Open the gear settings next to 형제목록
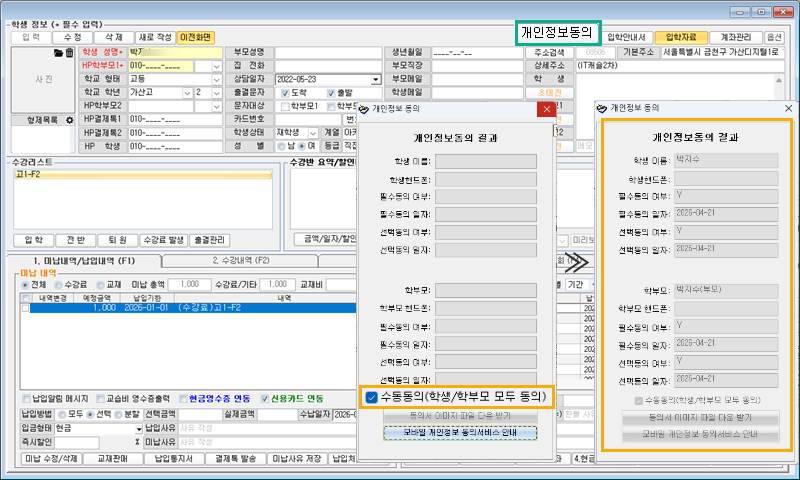 click(x=70, y=120)
